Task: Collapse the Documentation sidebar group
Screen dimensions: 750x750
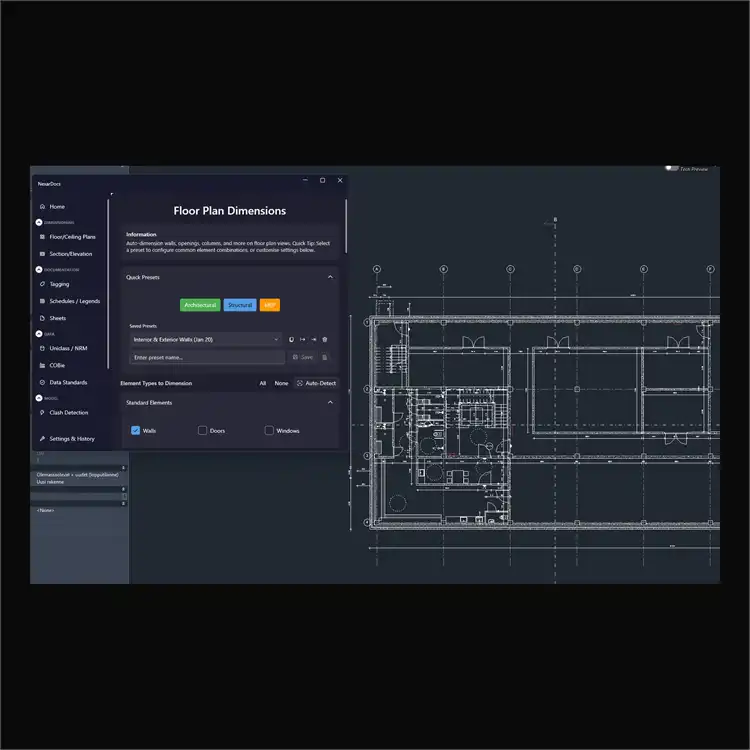Action: (39, 269)
